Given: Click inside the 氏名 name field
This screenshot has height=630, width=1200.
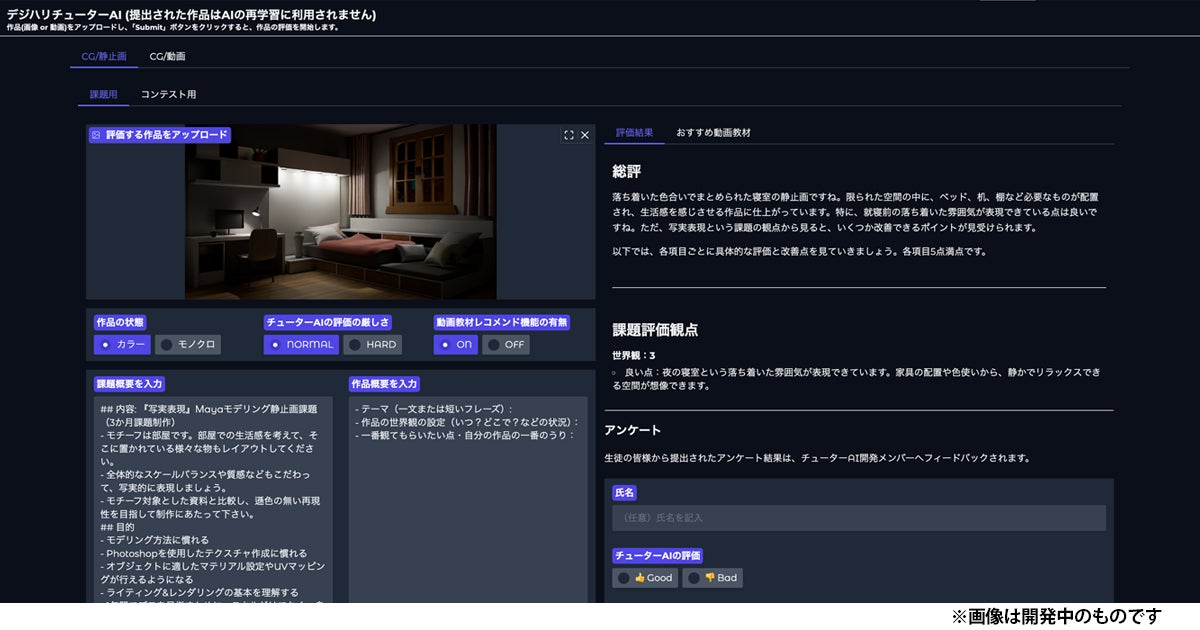Looking at the screenshot, I should click(860, 518).
